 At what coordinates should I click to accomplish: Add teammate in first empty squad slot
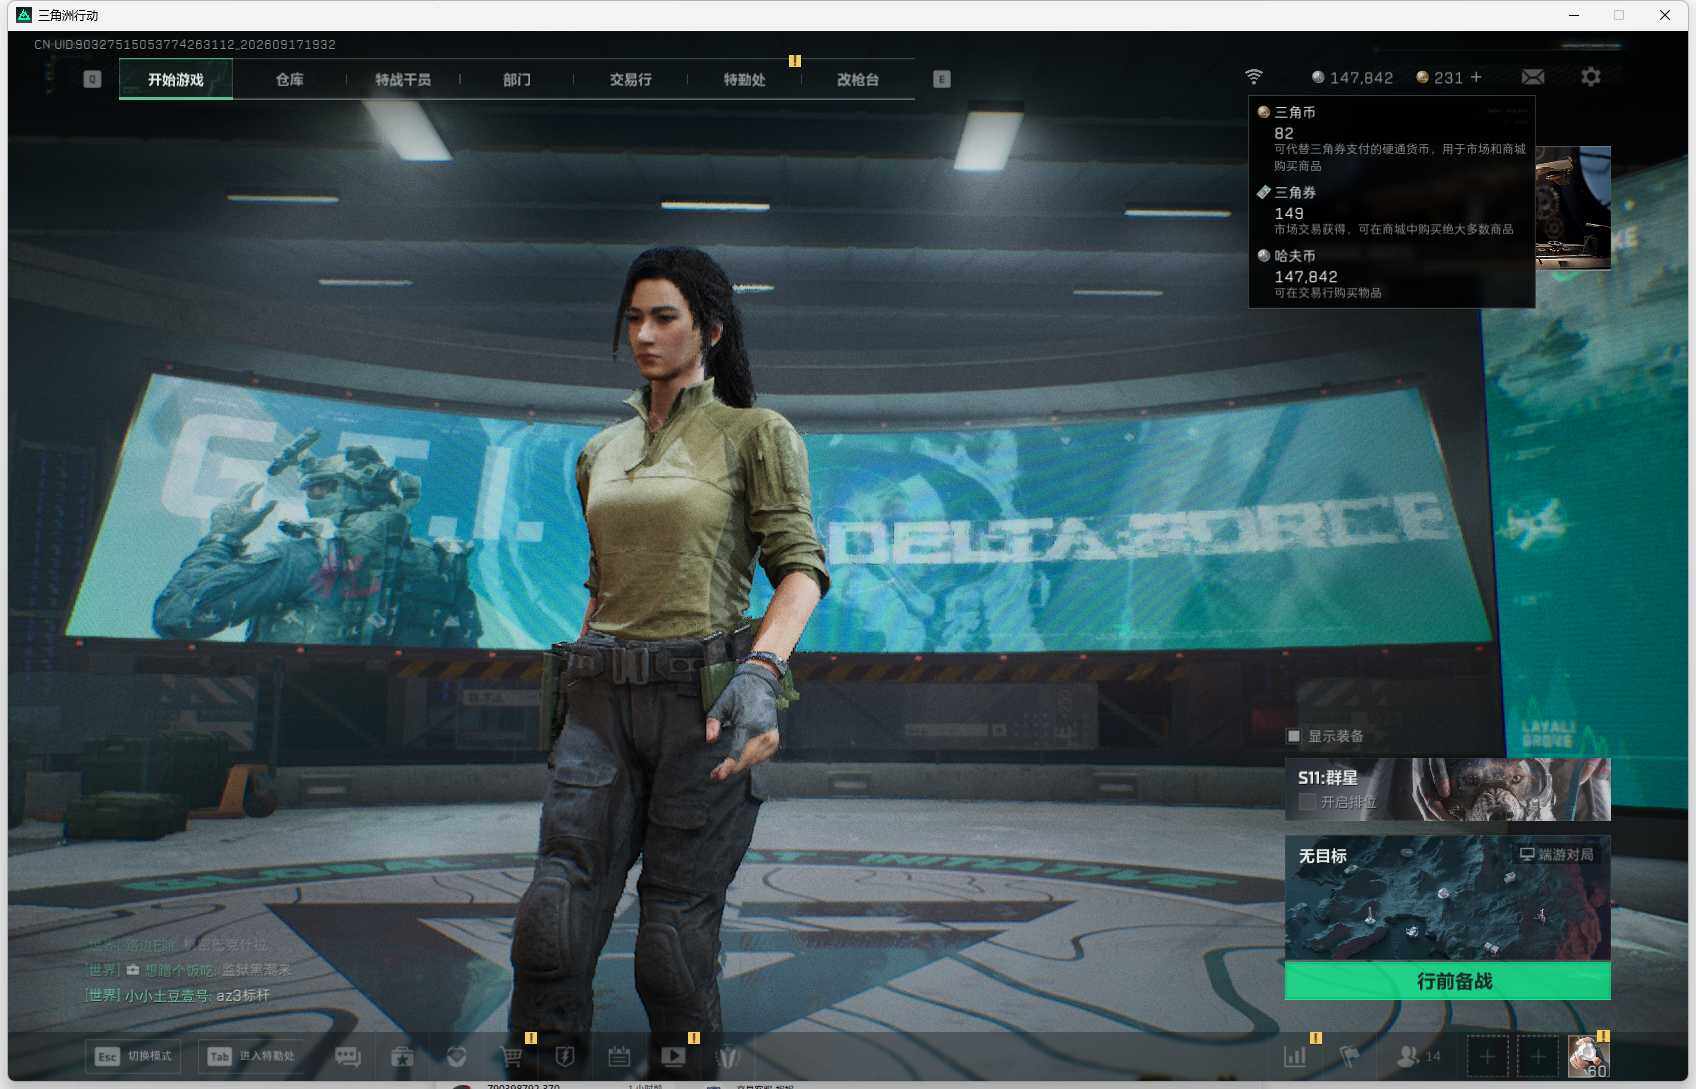coord(1488,1056)
